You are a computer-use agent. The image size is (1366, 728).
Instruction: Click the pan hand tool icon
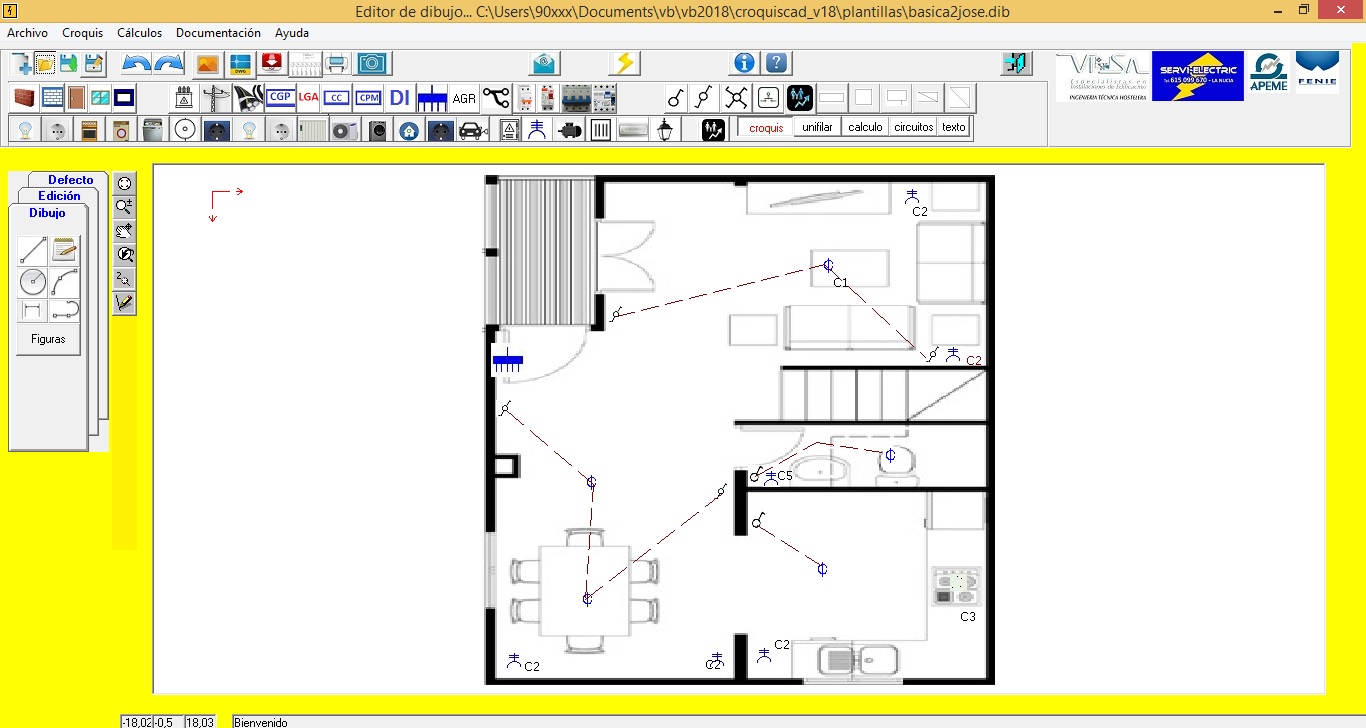point(124,231)
